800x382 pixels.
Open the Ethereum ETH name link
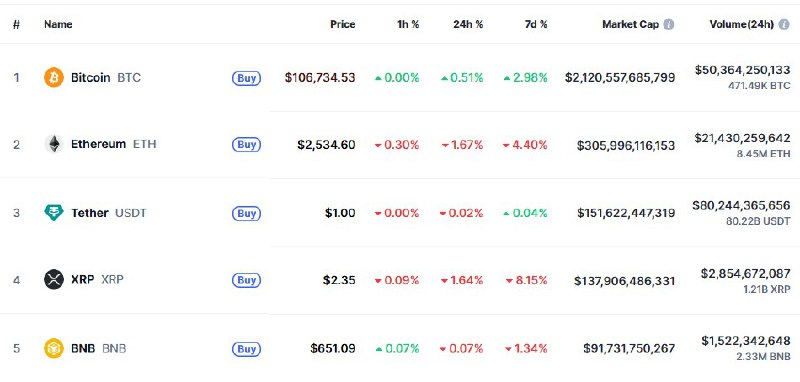pos(114,144)
